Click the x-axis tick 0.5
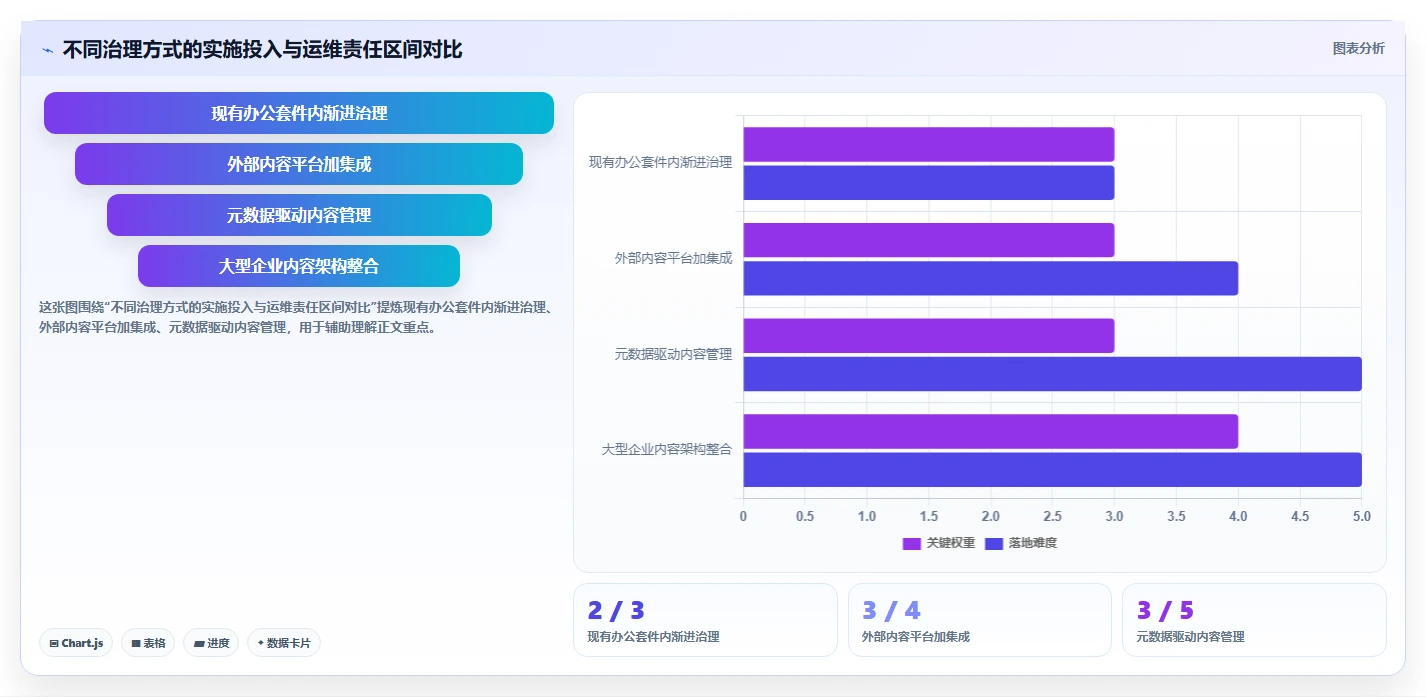The width and height of the screenshot is (1426, 697). coord(805,516)
